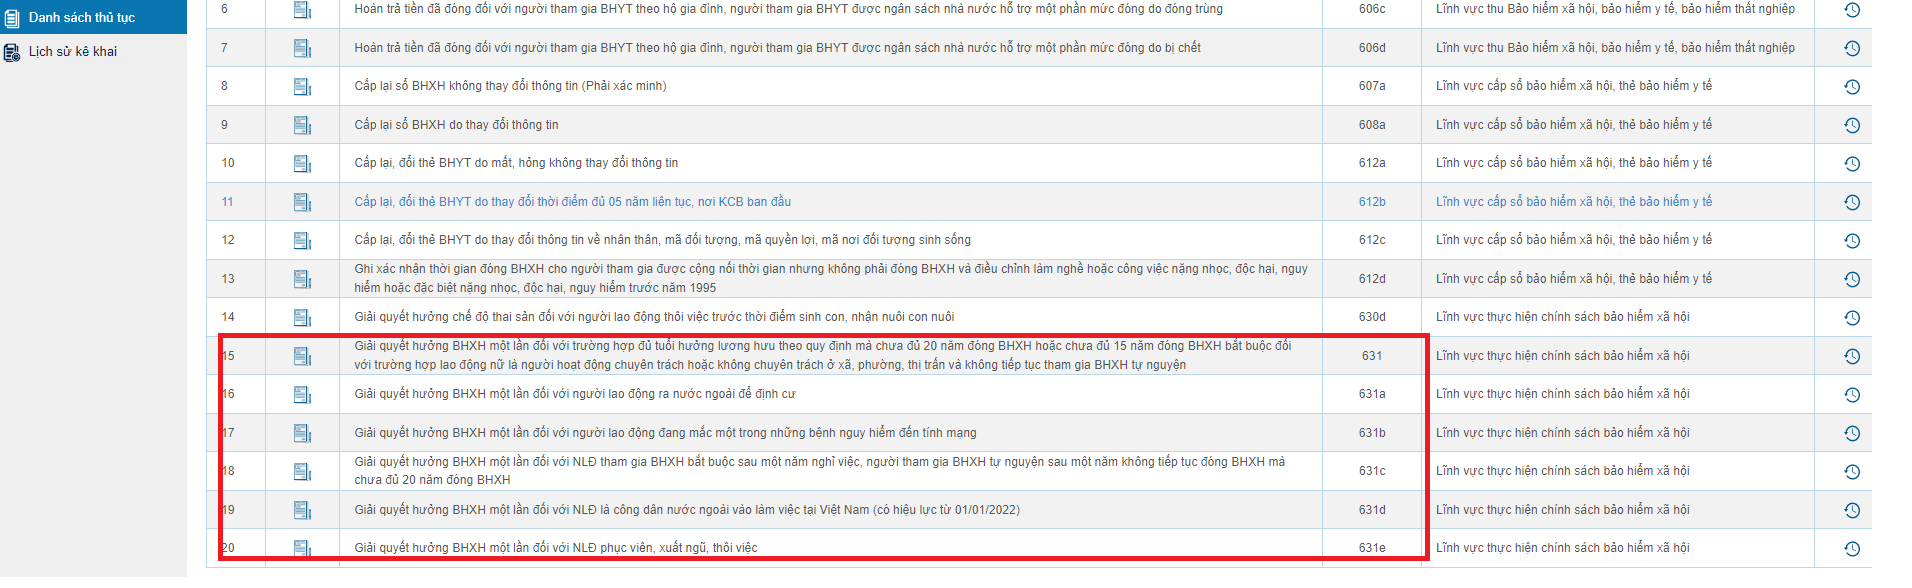The height and width of the screenshot is (588, 1912).
Task: Select thai sản procedure in row 14
Action: [654, 317]
